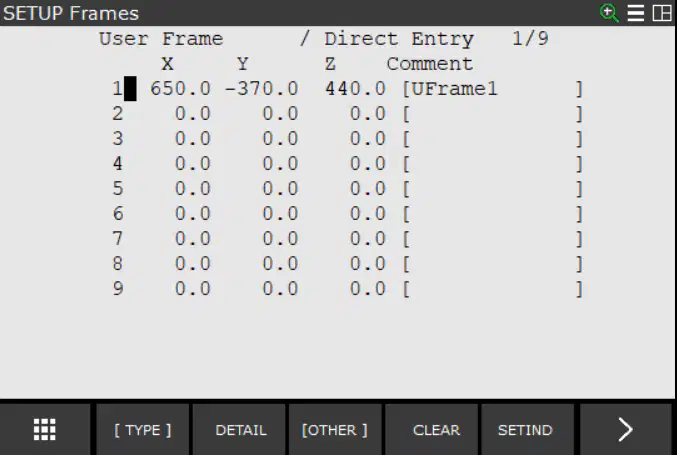Select user frame row 1

[x=347, y=89]
